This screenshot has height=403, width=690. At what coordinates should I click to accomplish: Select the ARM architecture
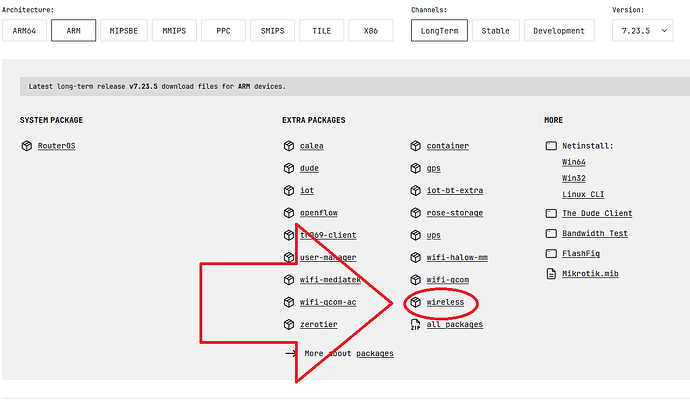73,31
